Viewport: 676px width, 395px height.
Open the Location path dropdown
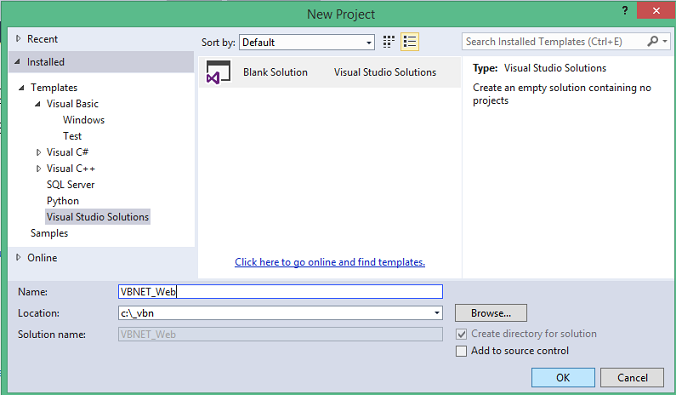pyautogui.click(x=437, y=313)
